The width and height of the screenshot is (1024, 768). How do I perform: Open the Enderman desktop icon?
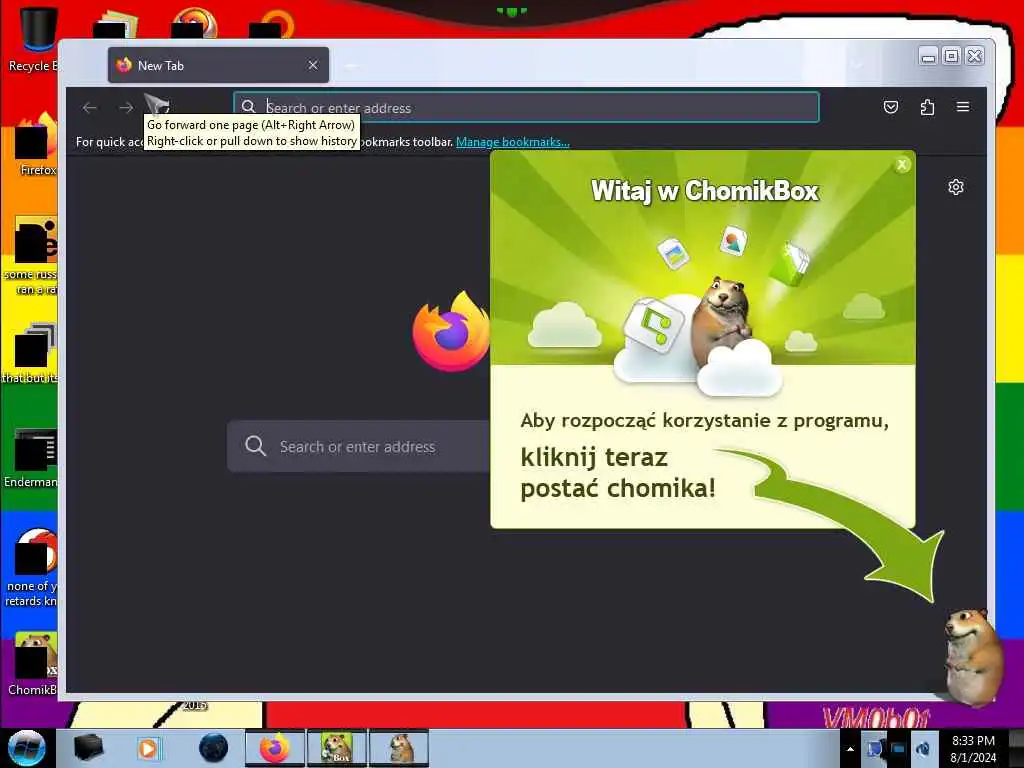(31, 457)
